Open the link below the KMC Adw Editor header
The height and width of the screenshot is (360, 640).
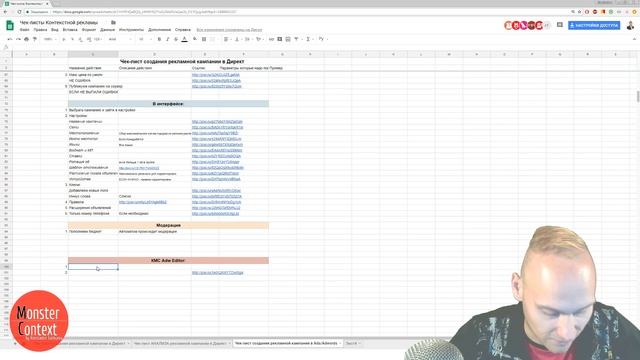point(218,273)
